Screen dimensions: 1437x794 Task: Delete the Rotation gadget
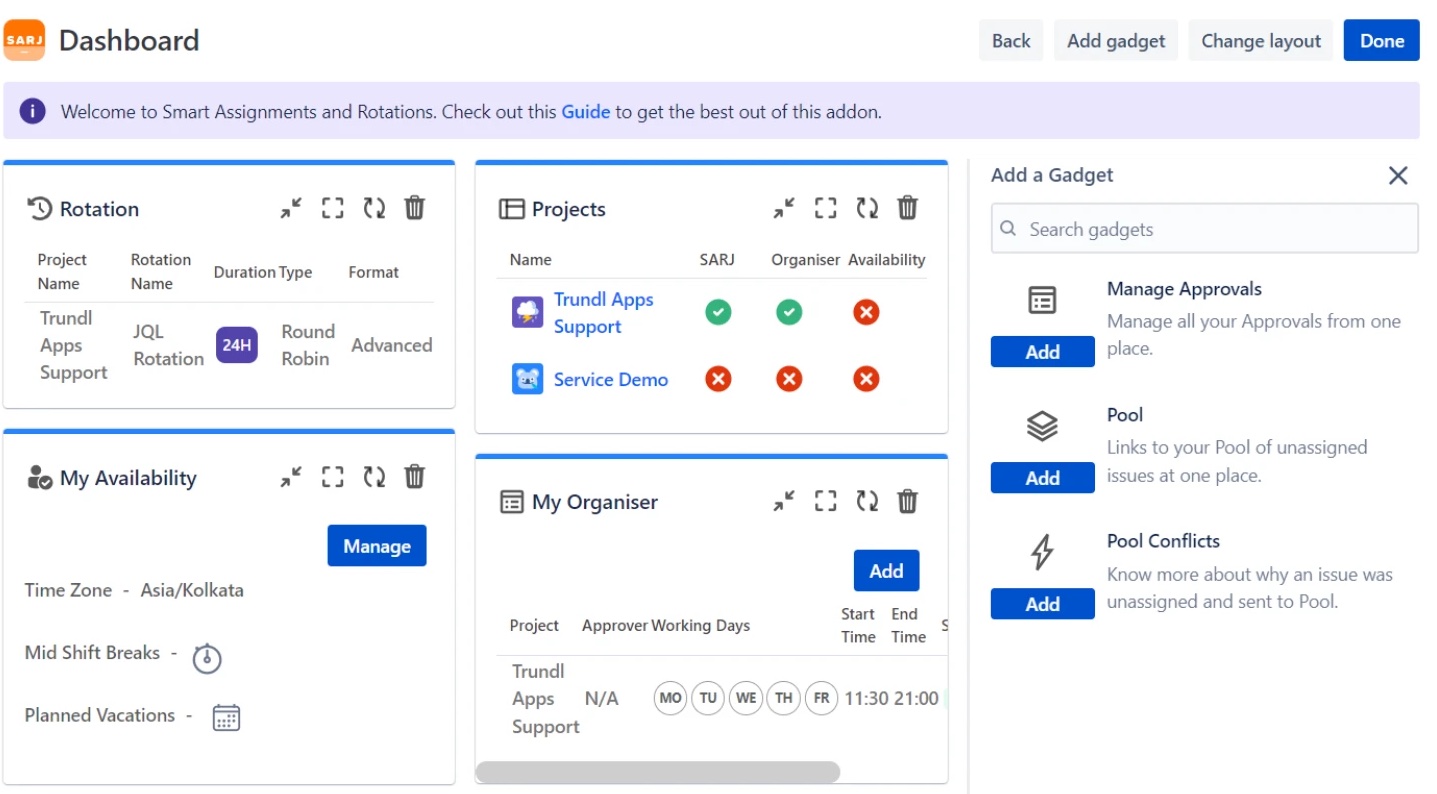pos(415,207)
